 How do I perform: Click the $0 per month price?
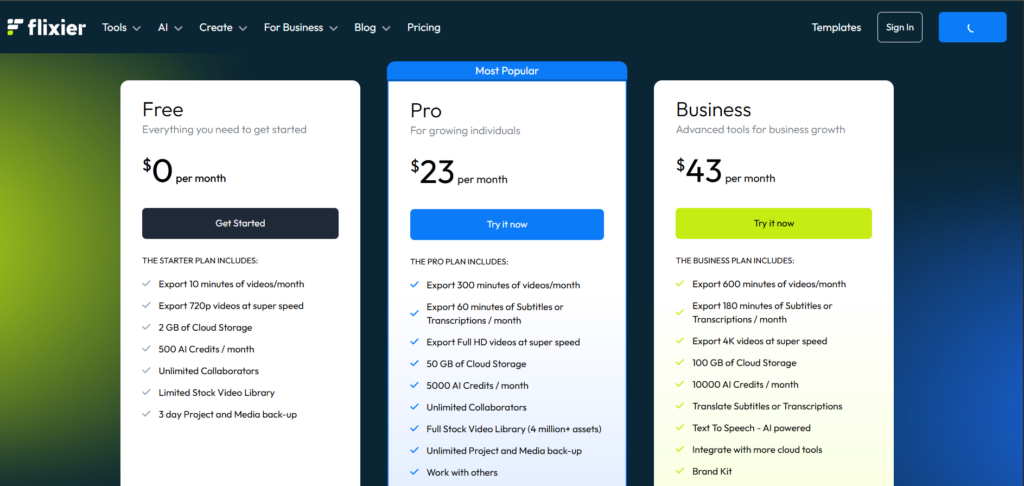184,172
